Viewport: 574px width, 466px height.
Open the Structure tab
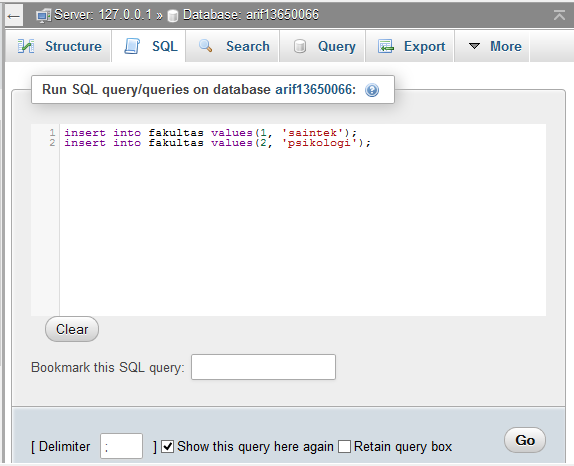coord(59,46)
